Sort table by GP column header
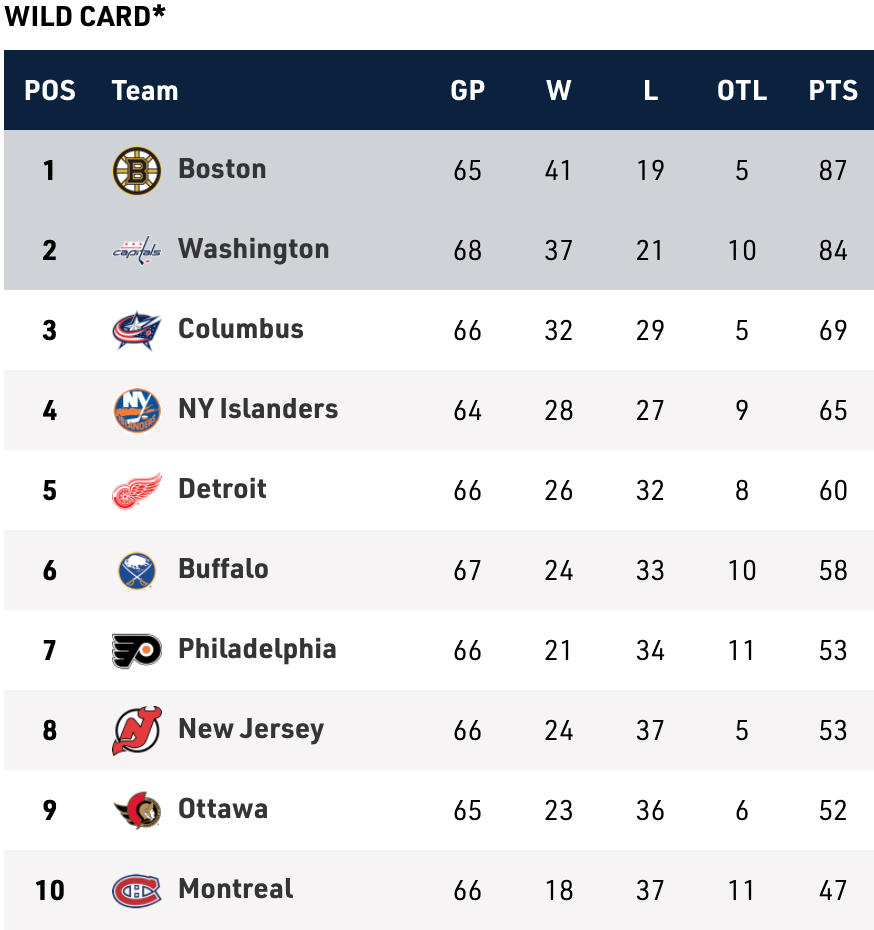Image resolution: width=874 pixels, height=930 pixels. click(467, 91)
